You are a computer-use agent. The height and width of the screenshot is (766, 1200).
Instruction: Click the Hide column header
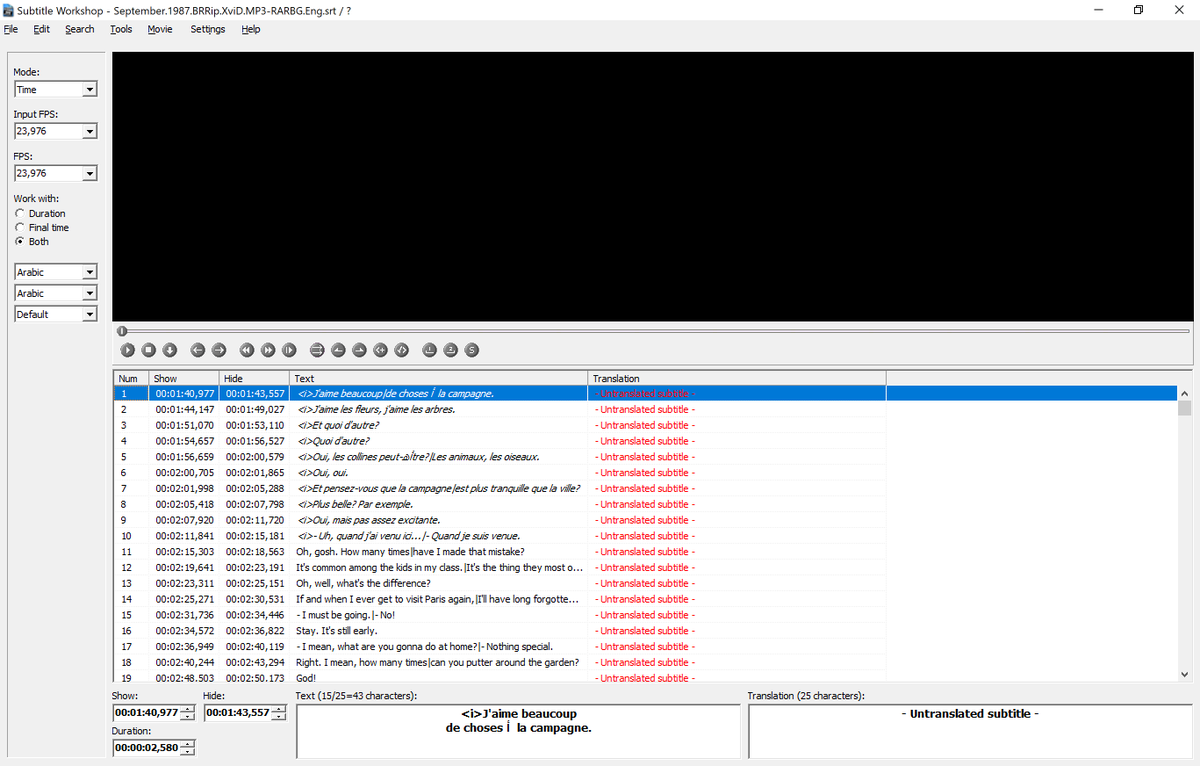(255, 378)
